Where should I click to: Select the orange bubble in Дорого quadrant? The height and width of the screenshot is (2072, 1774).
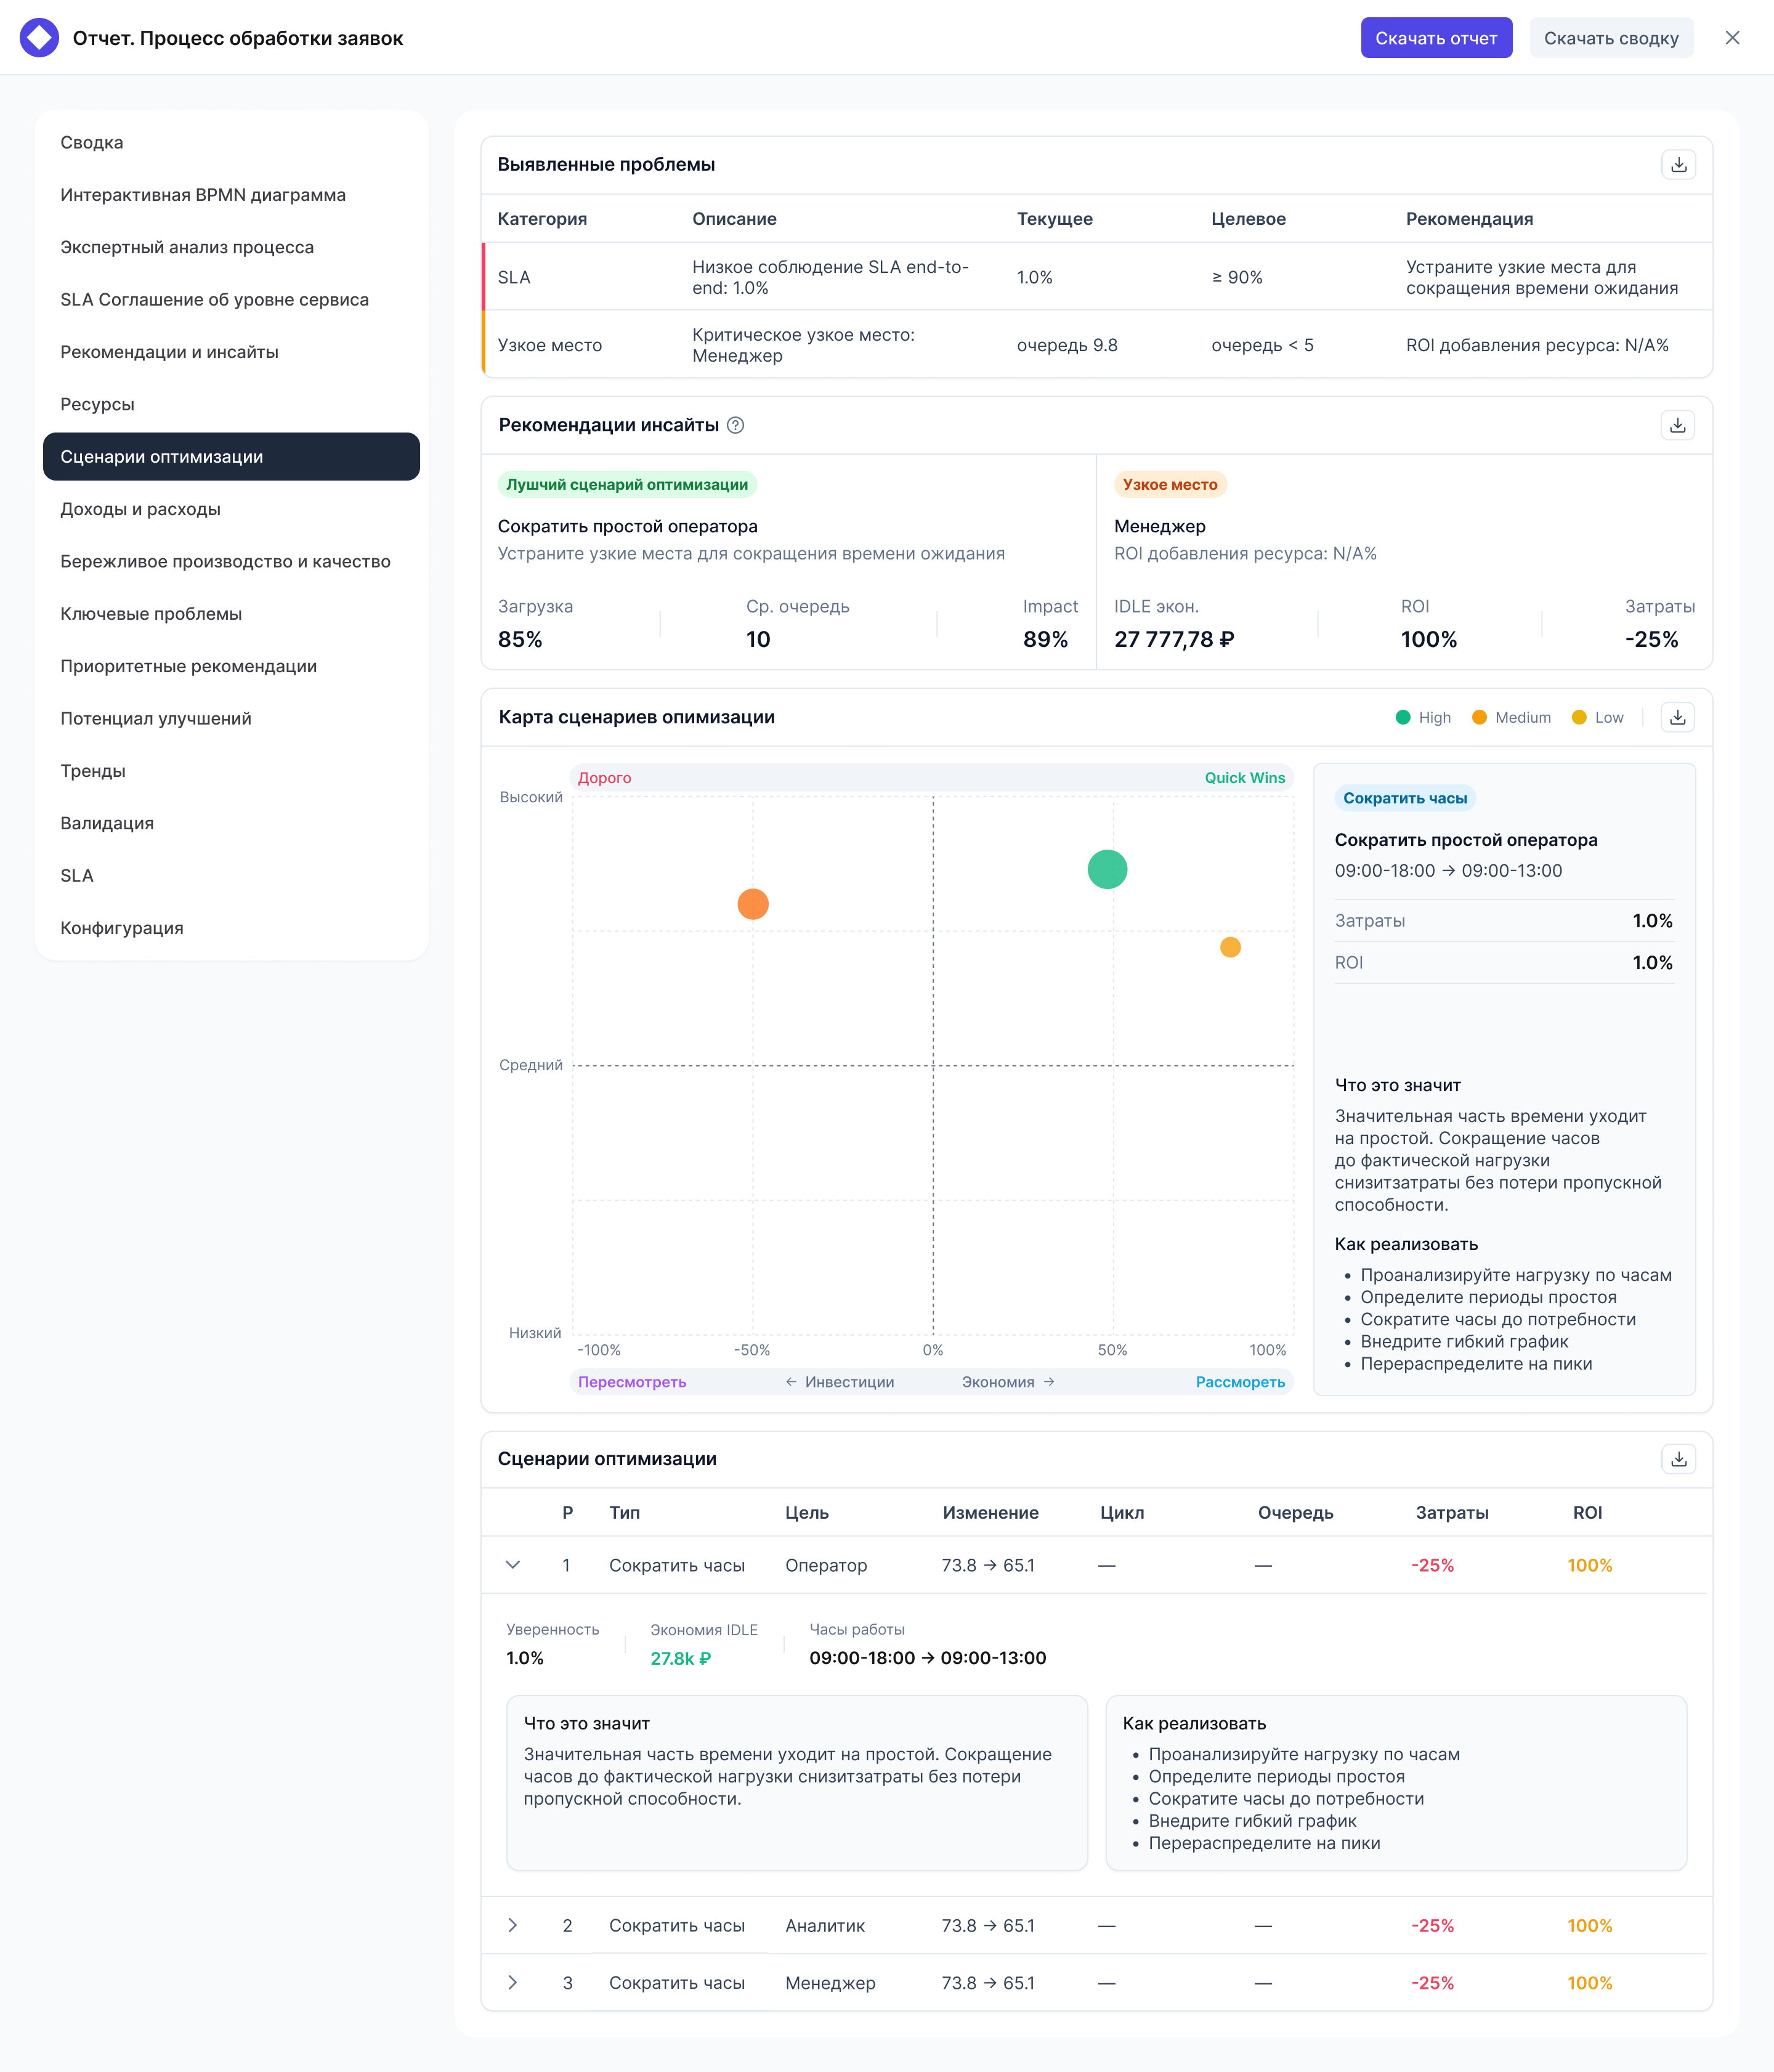(x=752, y=904)
